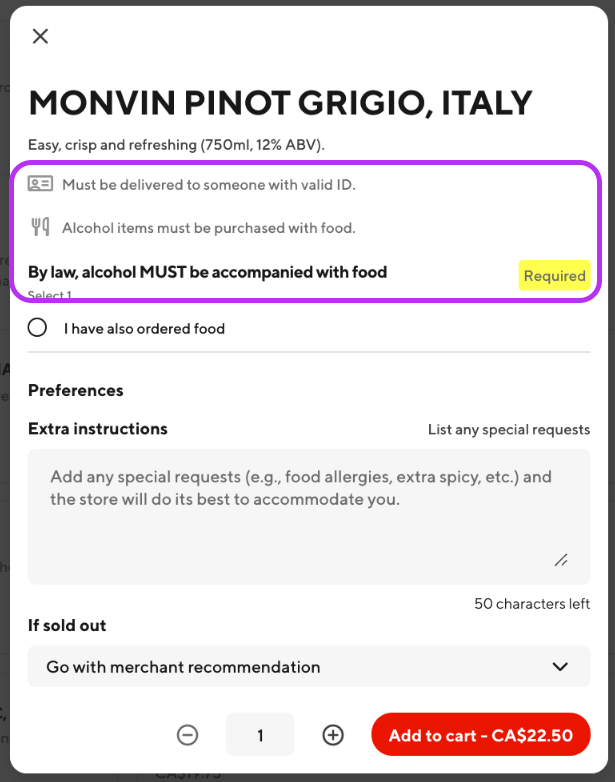Click the text area resize handle icon
This screenshot has width=615, height=782.
[x=561, y=560]
